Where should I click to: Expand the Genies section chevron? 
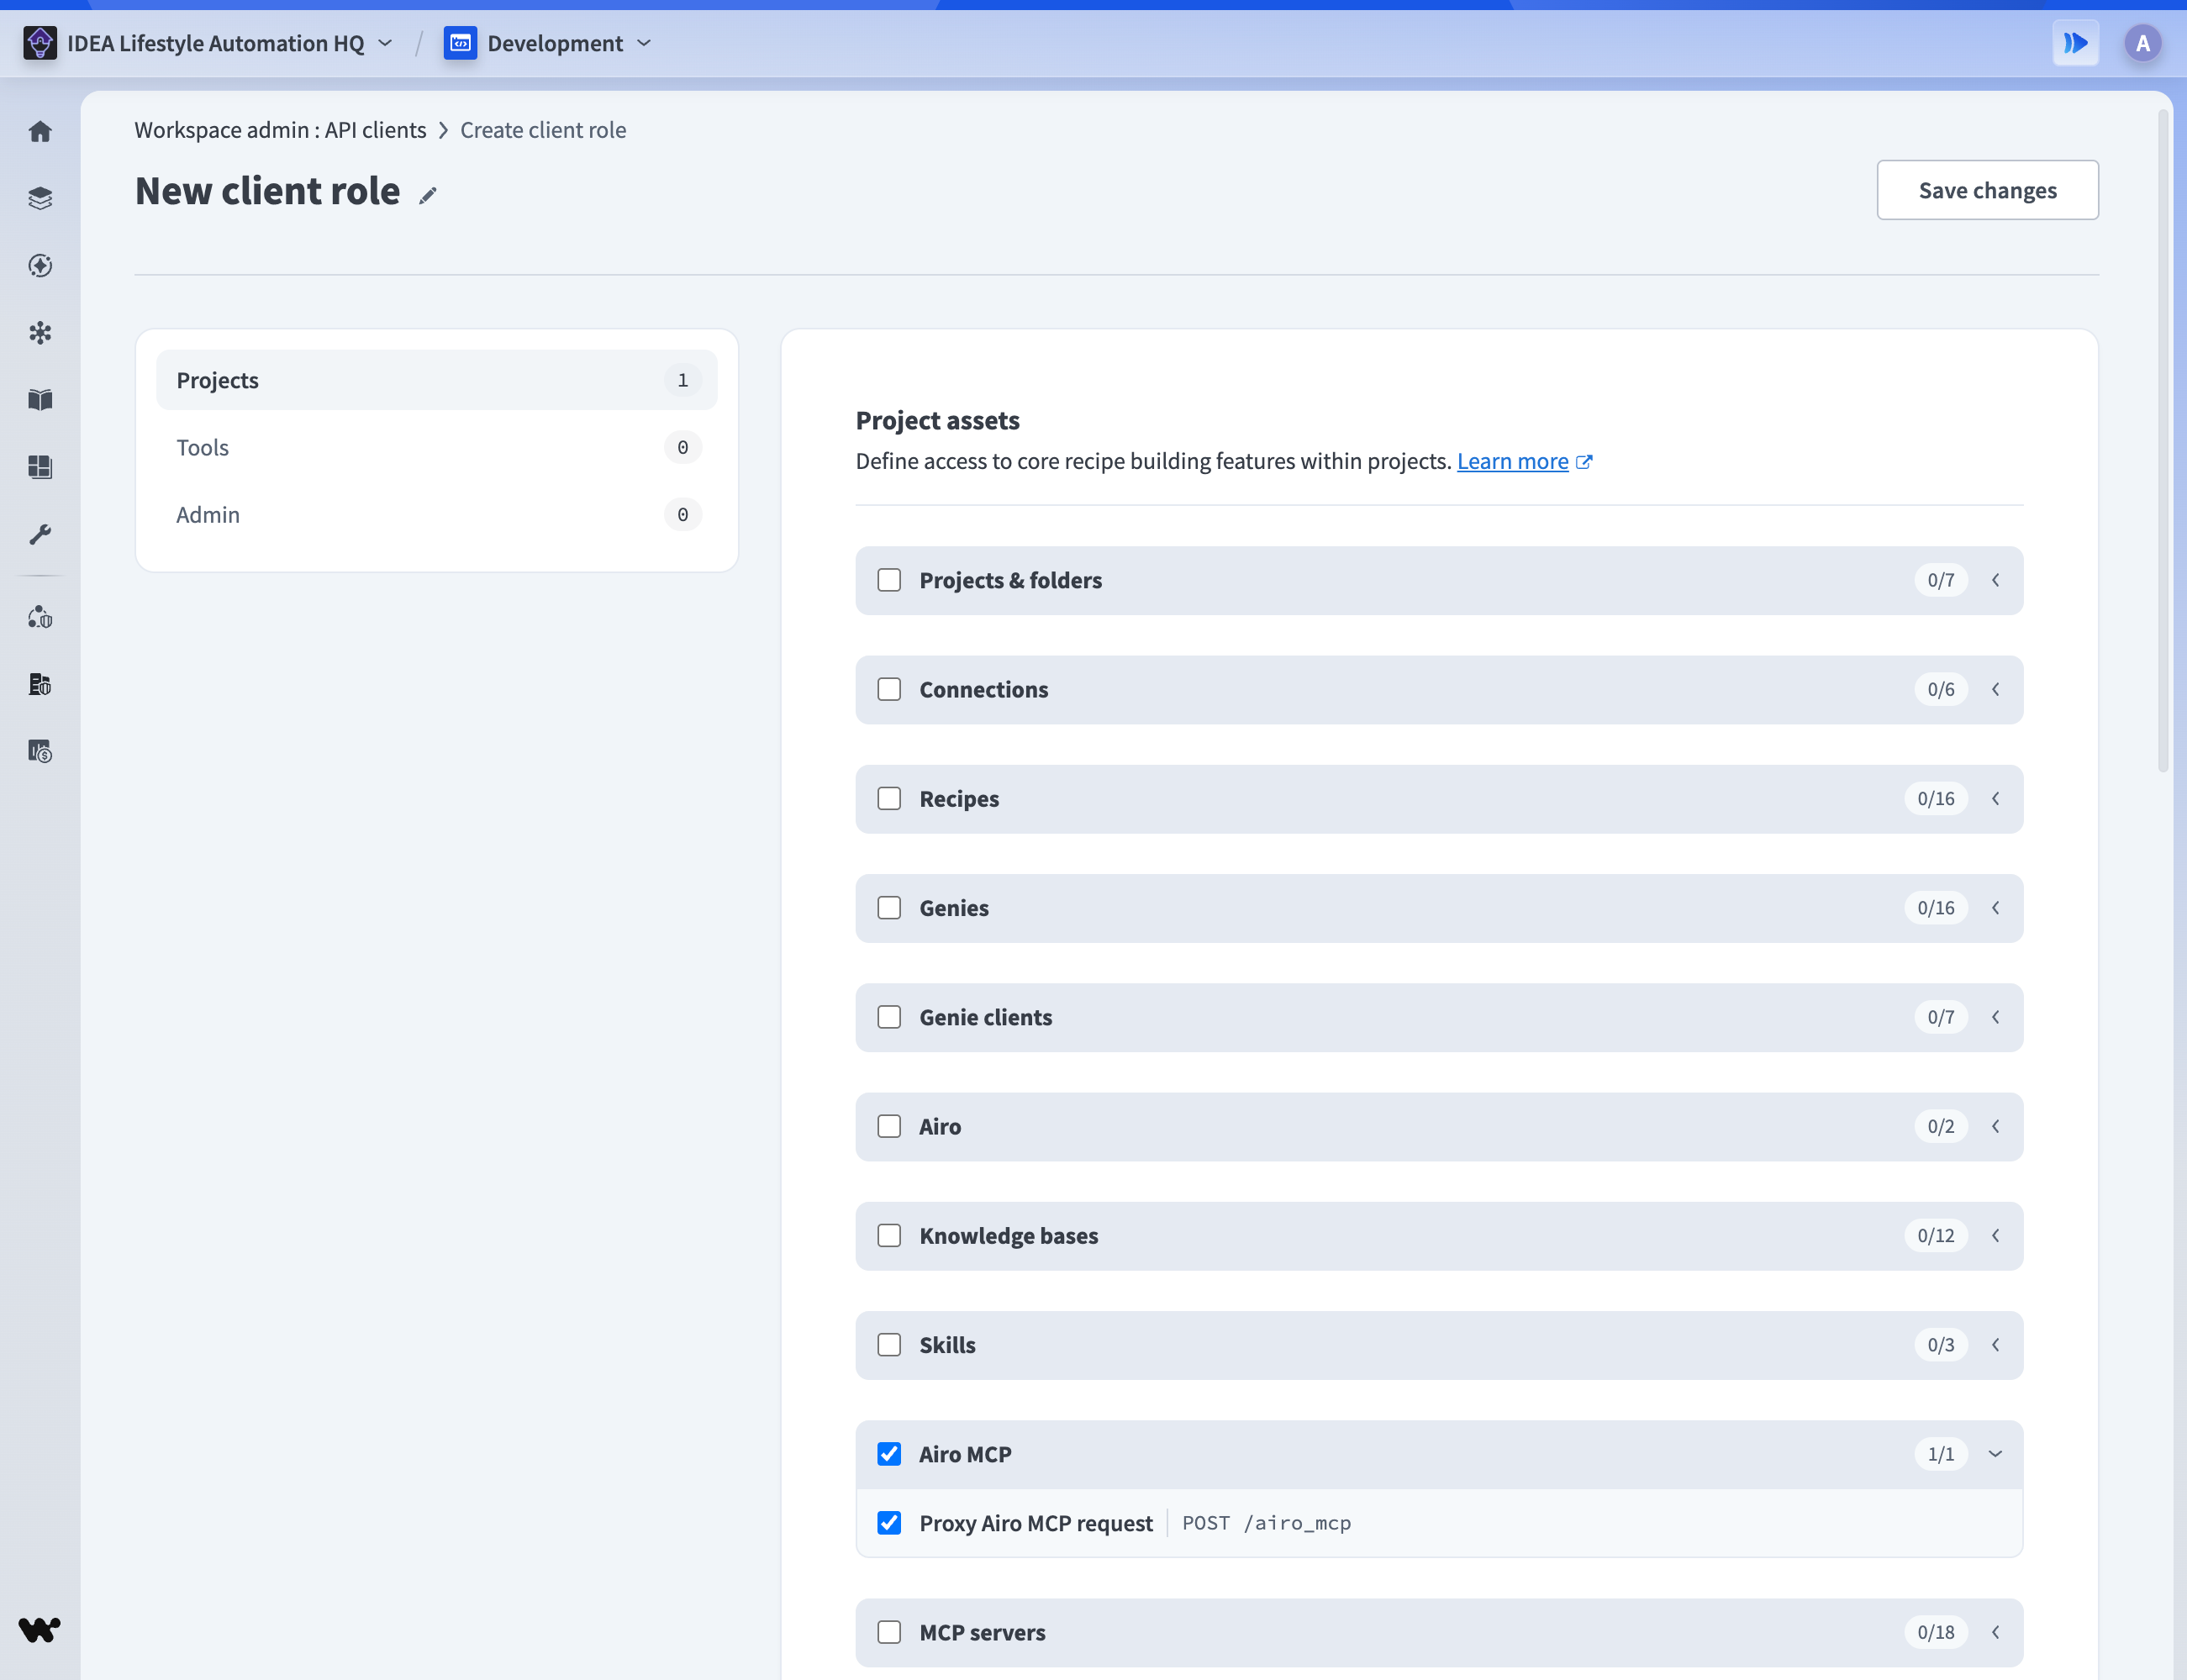pyautogui.click(x=1996, y=908)
